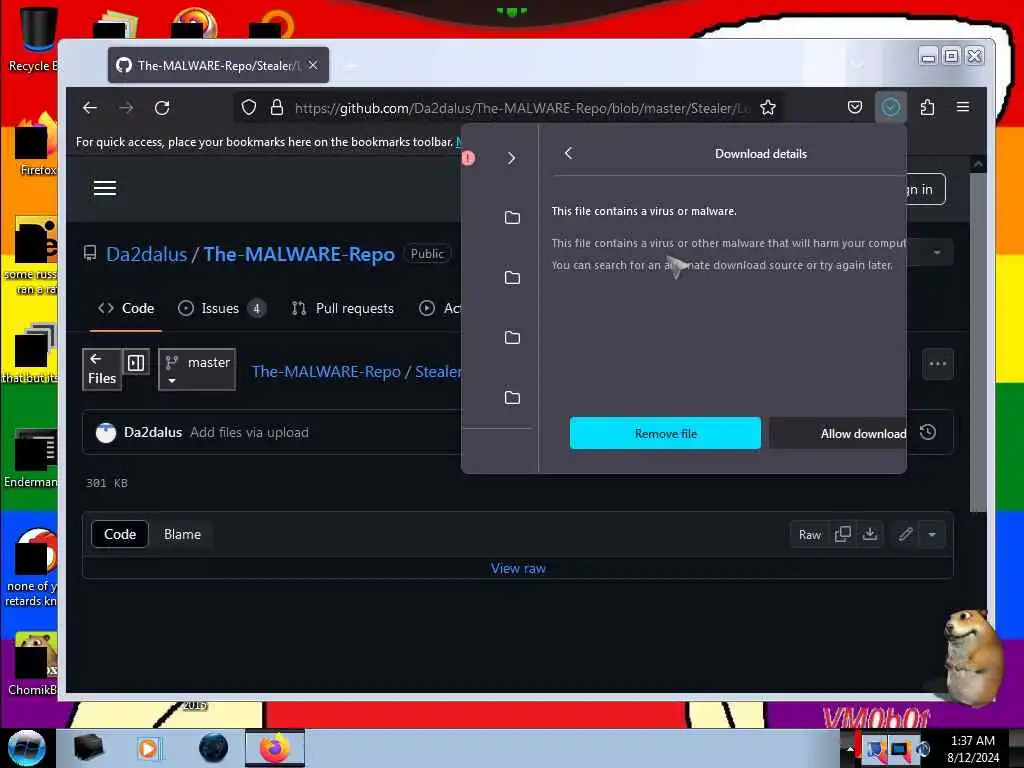The image size is (1024, 768).
Task: Select the Code view button
Action: coord(120,534)
